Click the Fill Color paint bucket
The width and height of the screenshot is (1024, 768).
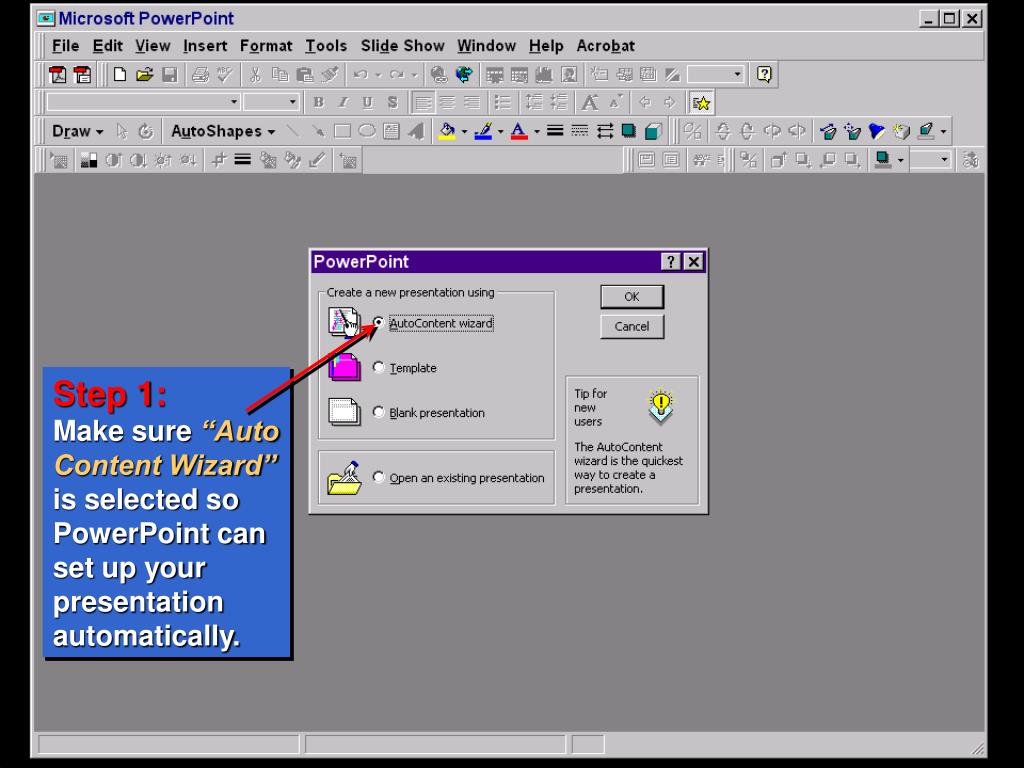pos(447,131)
